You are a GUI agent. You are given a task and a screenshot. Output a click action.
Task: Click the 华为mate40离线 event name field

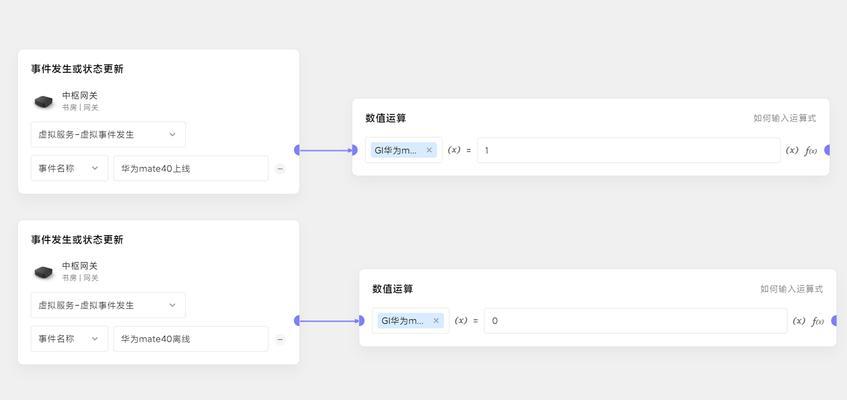[191, 339]
